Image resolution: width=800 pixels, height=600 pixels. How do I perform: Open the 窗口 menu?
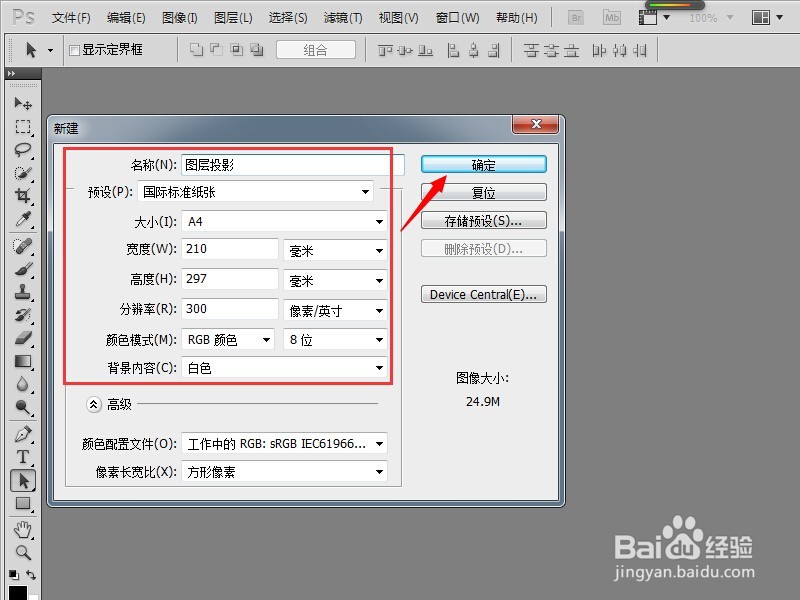tap(456, 17)
